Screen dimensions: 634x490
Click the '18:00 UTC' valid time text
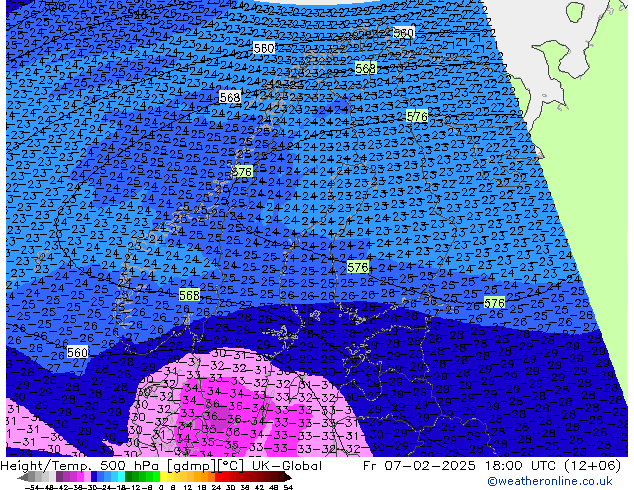[519, 466]
